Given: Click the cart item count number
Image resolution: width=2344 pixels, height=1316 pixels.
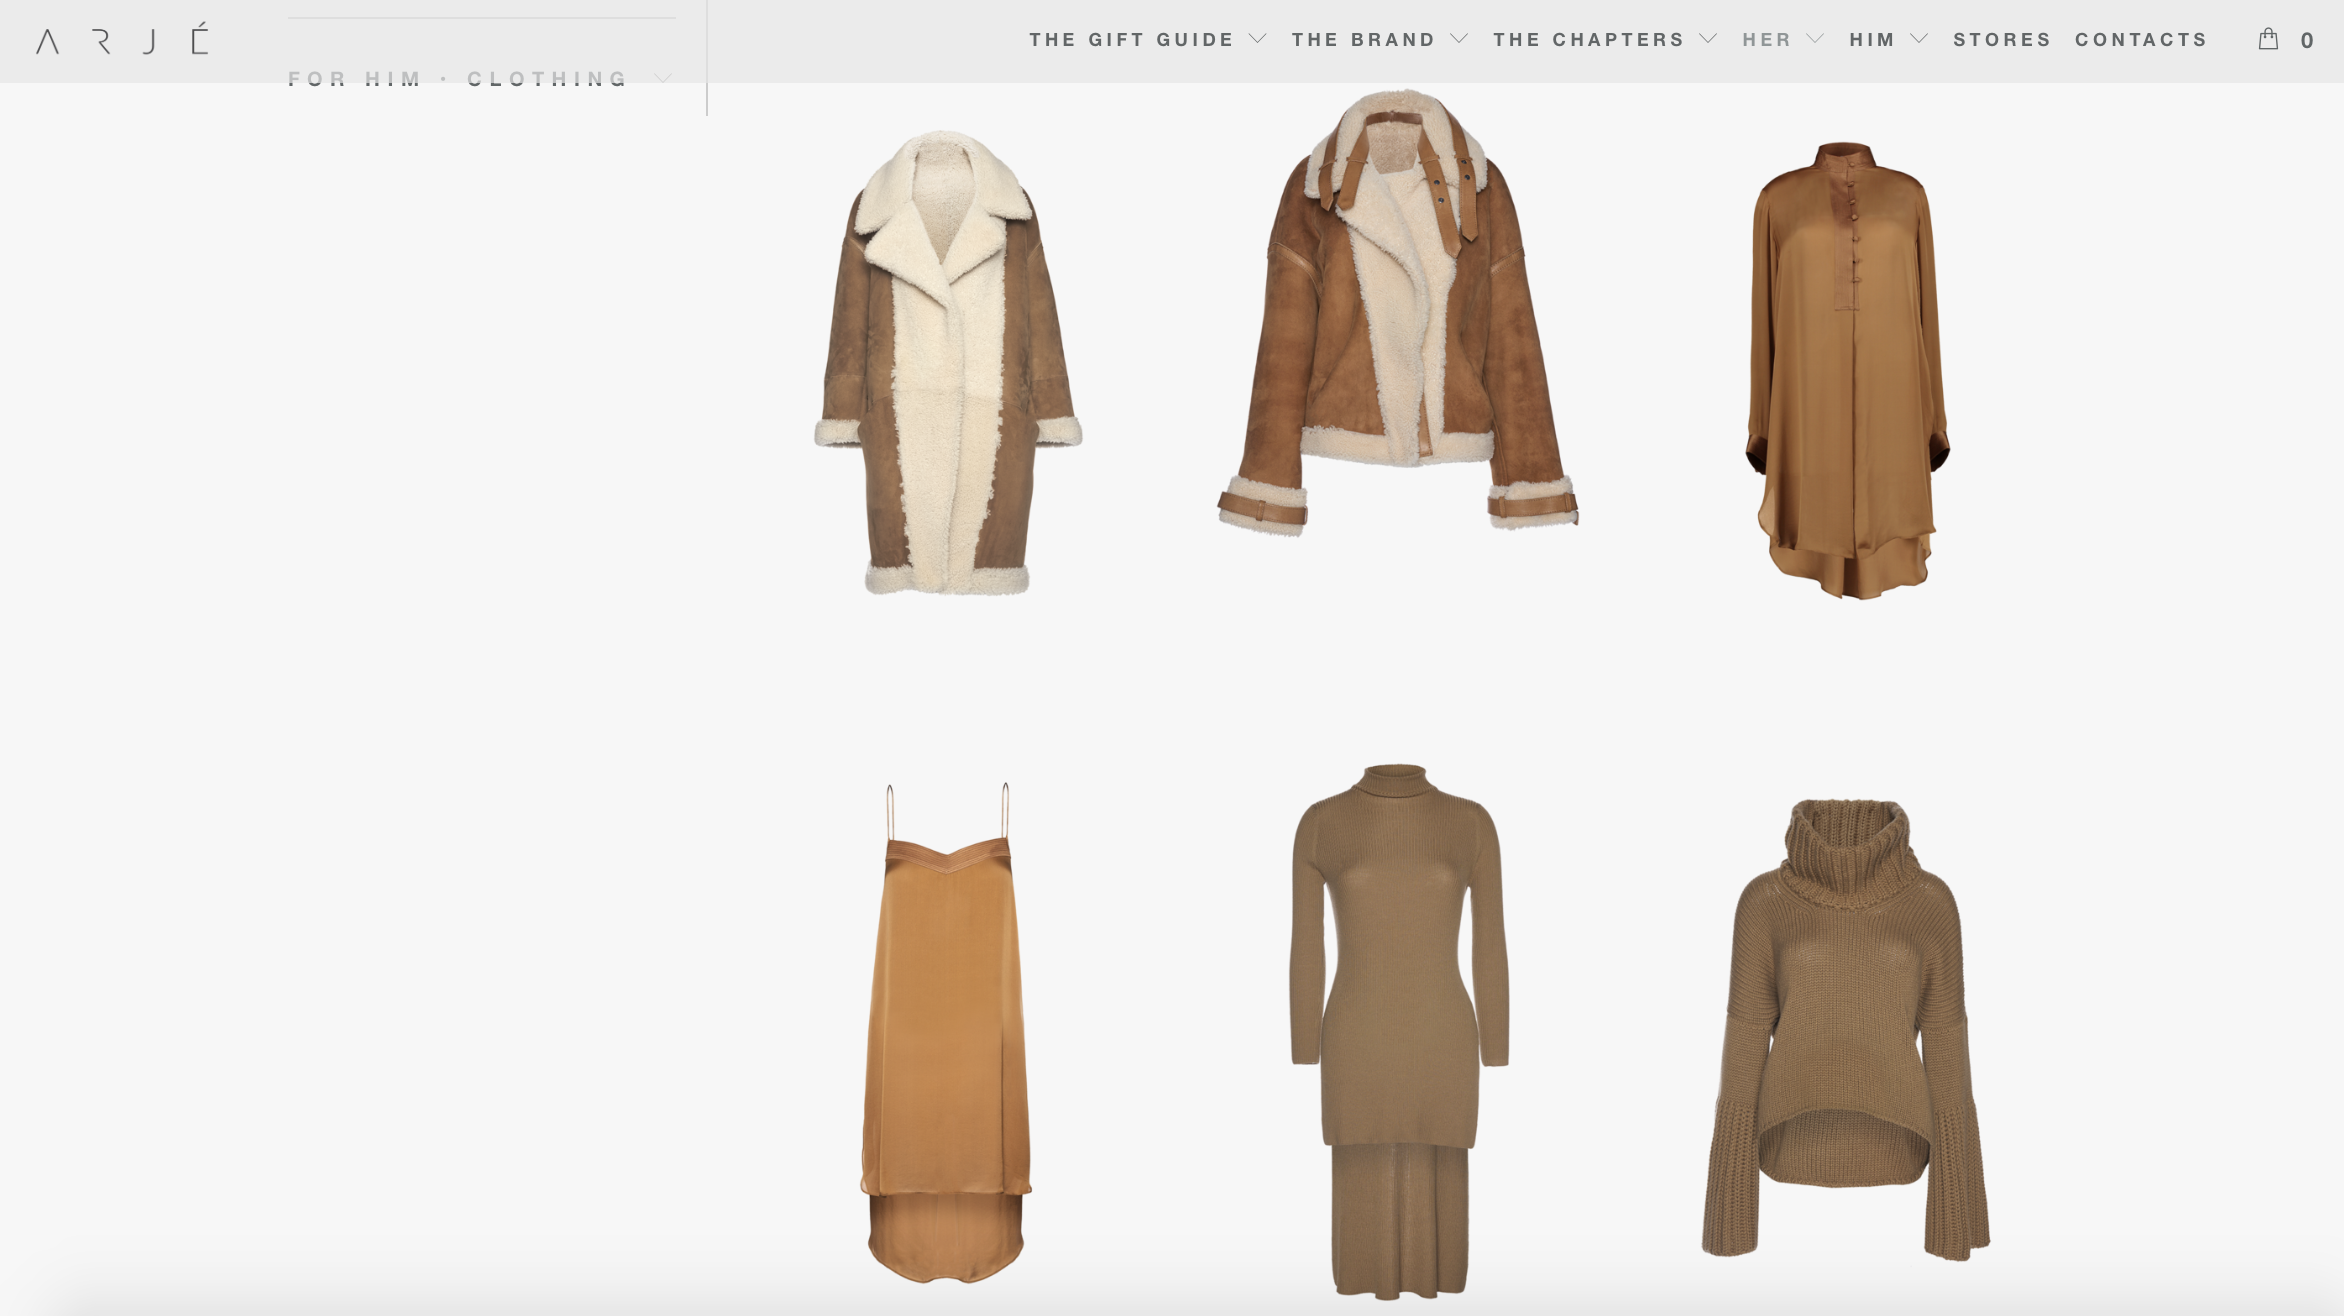Looking at the screenshot, I should [x=2307, y=41].
